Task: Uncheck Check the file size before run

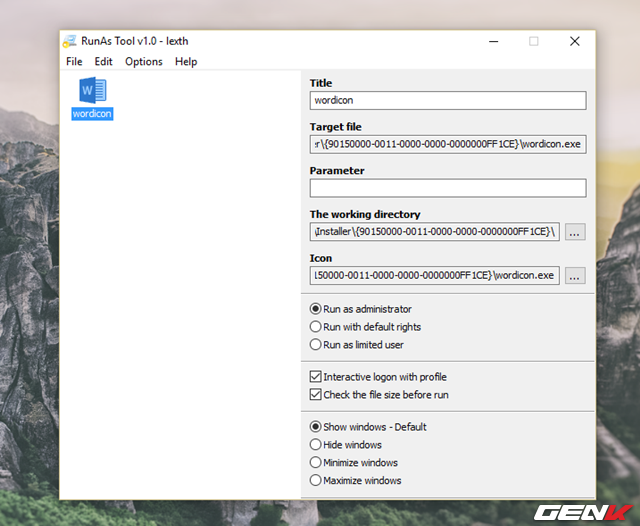Action: tap(316, 395)
